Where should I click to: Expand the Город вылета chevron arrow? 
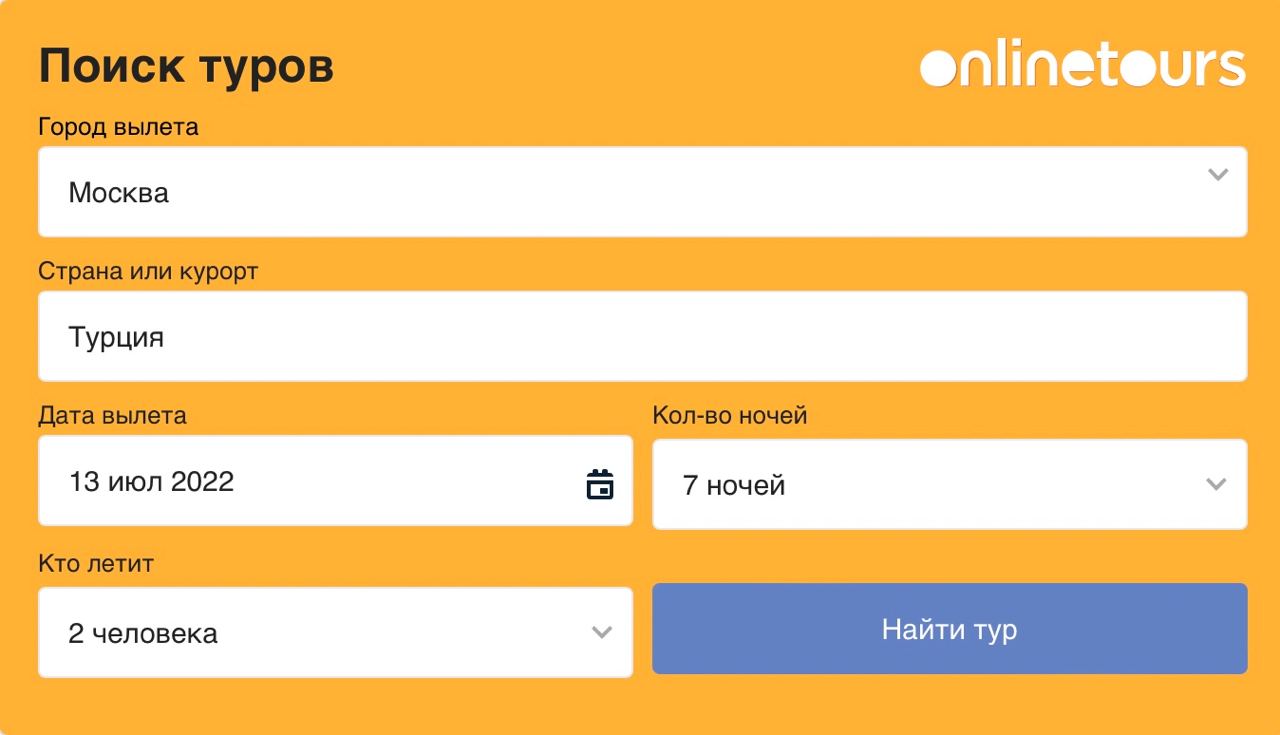point(1217,175)
